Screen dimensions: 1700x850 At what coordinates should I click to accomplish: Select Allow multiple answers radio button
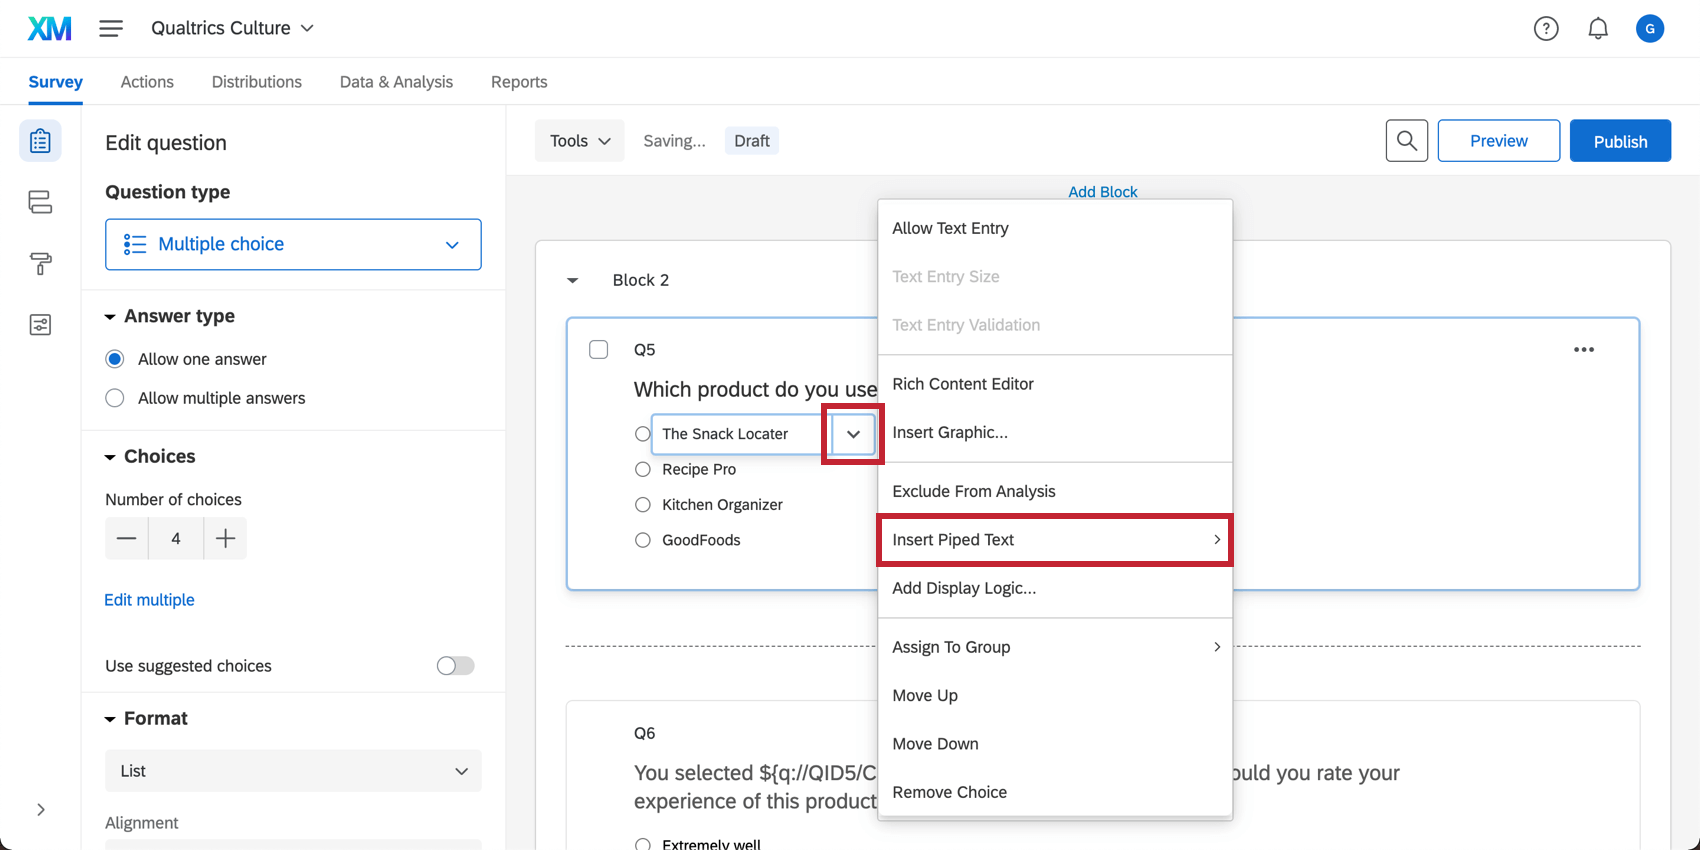coord(115,398)
